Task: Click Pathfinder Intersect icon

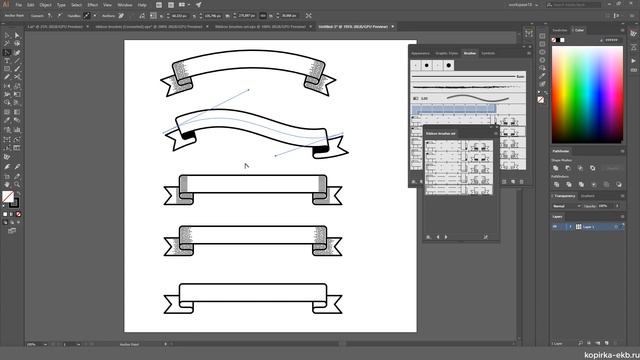Action: coord(580,168)
